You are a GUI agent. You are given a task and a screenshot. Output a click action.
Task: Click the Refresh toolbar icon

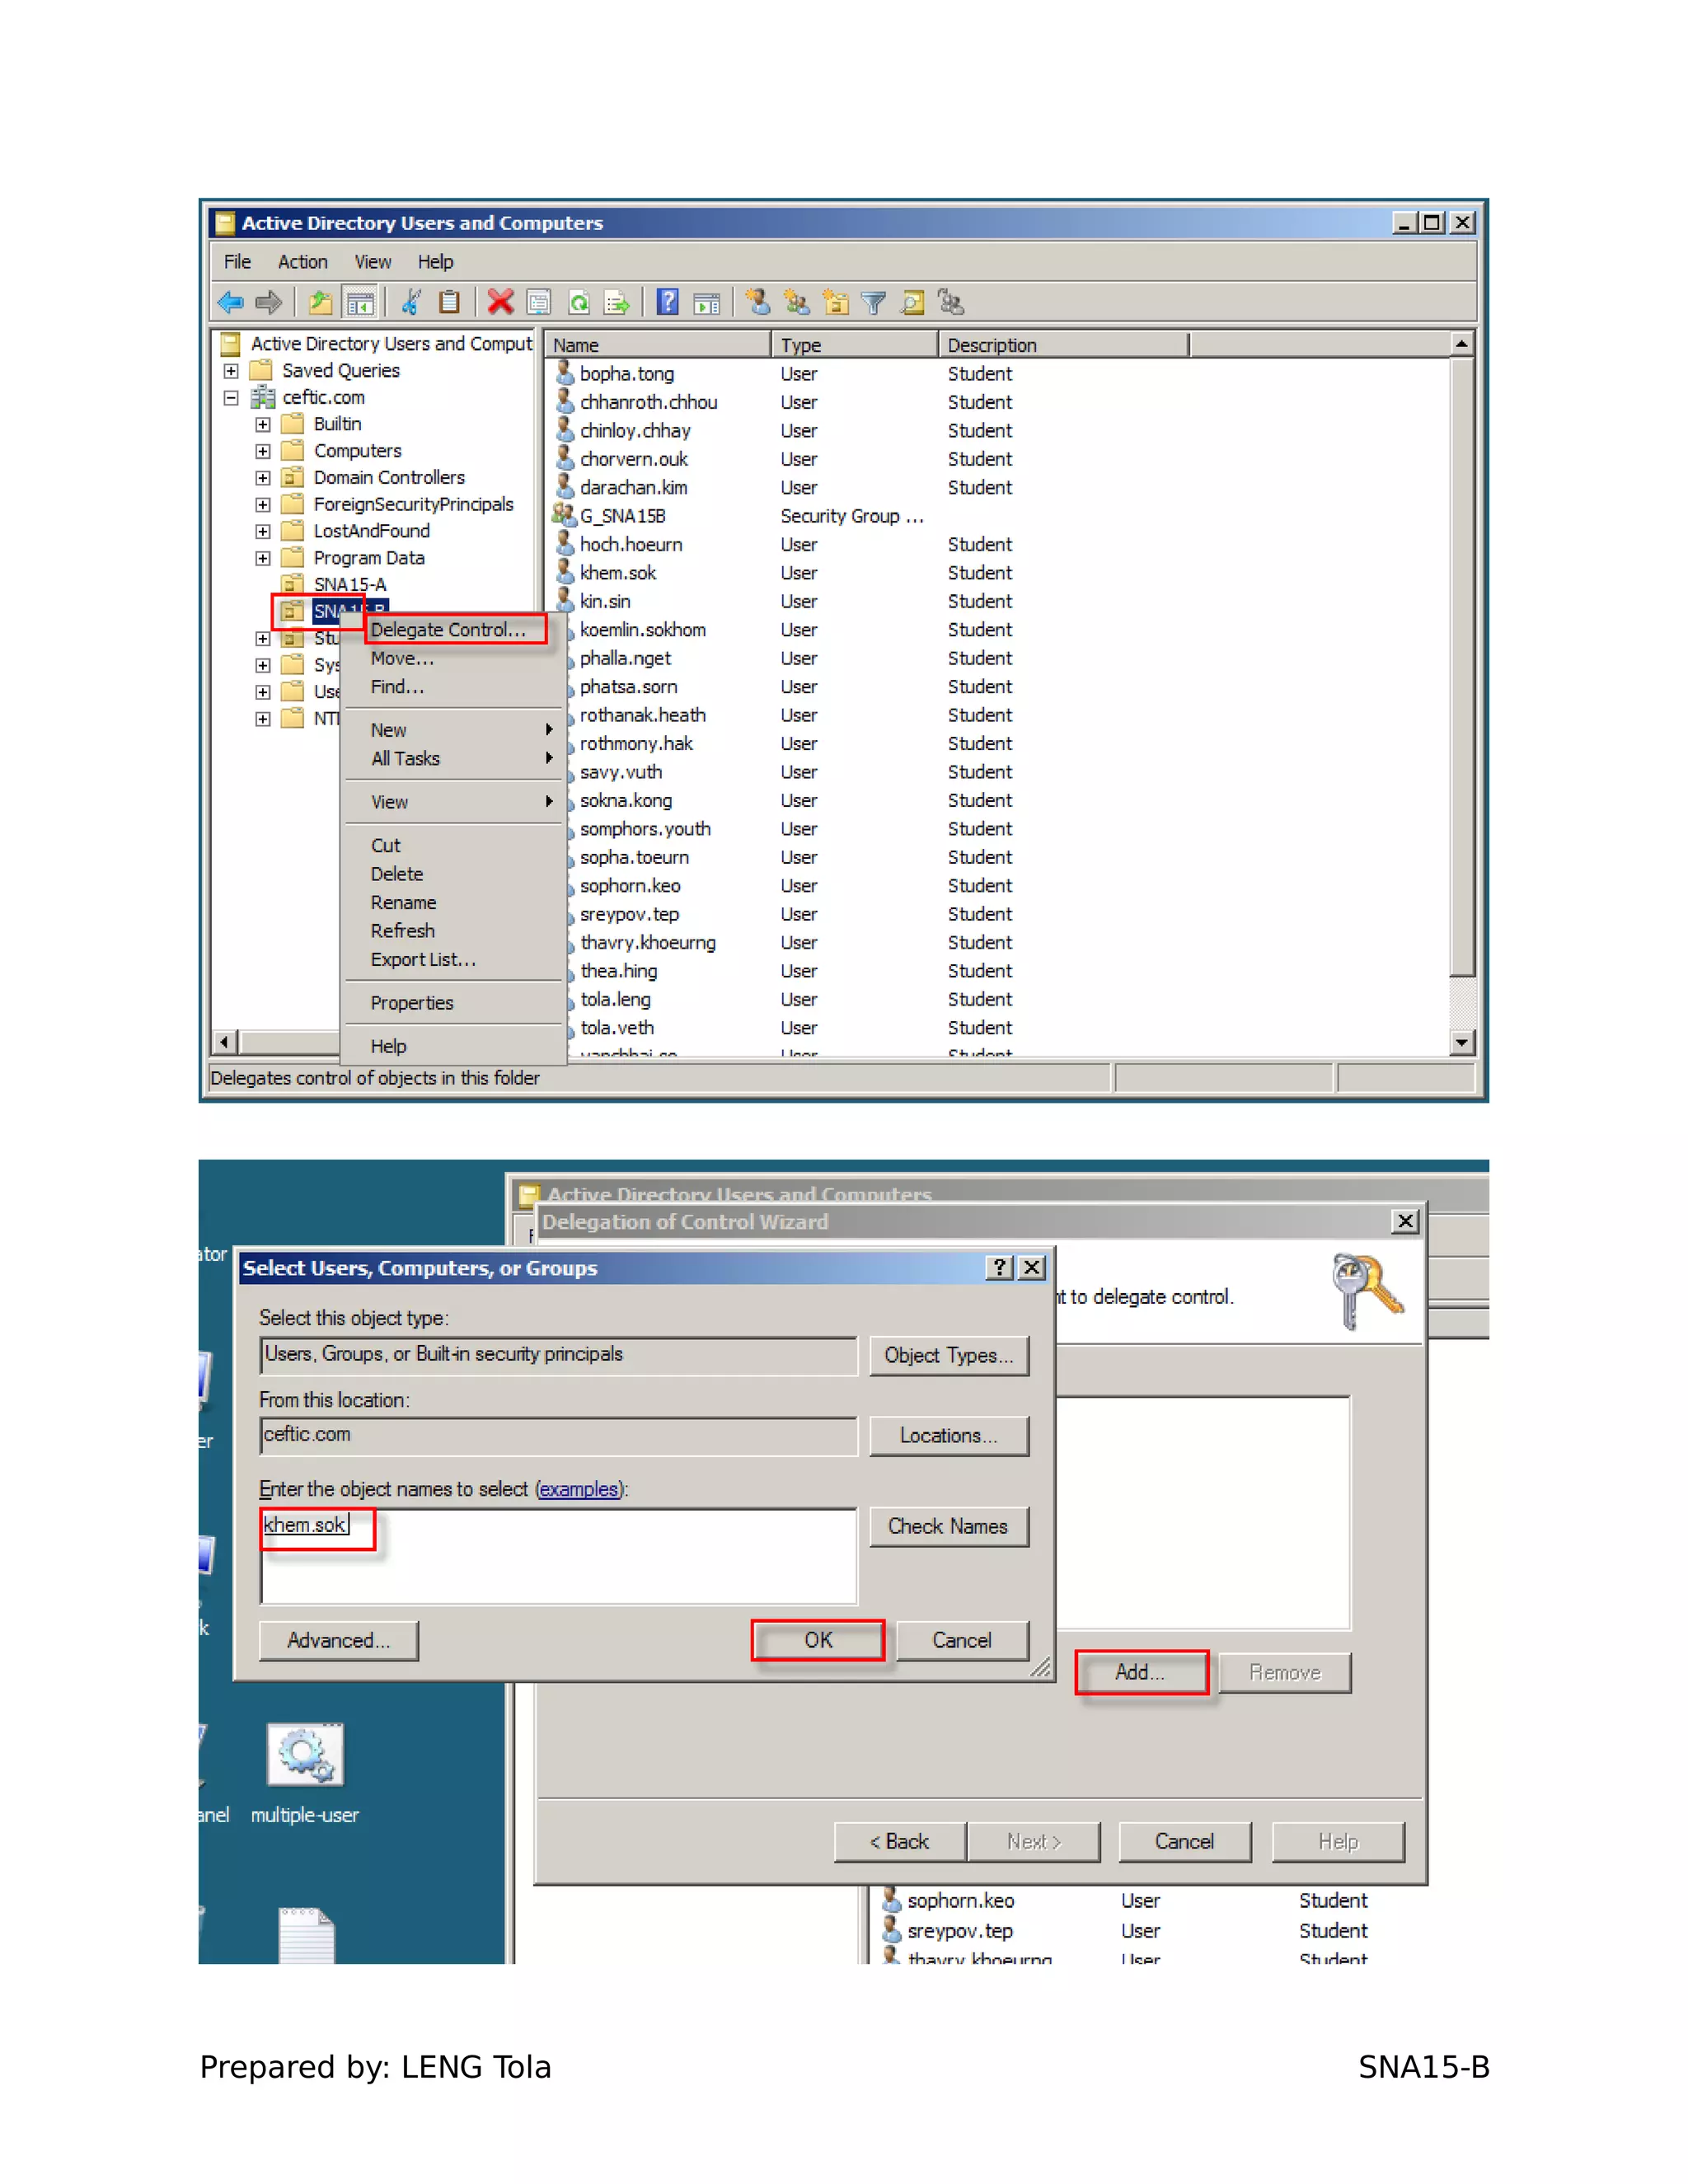(579, 302)
